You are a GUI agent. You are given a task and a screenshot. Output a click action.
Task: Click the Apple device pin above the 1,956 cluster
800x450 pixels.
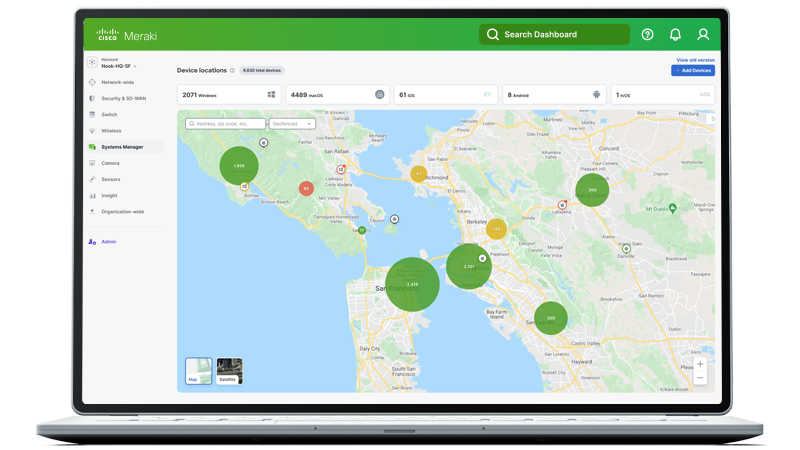(x=264, y=143)
